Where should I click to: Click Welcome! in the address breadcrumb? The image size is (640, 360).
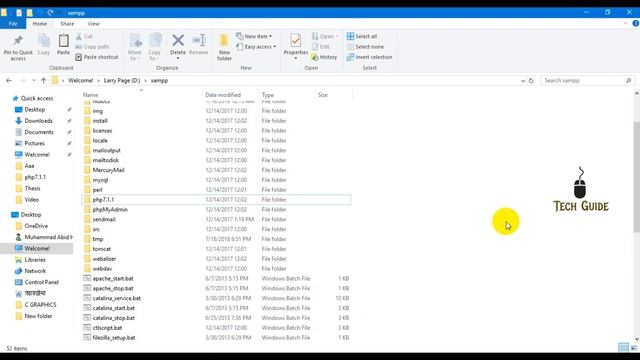coord(81,80)
